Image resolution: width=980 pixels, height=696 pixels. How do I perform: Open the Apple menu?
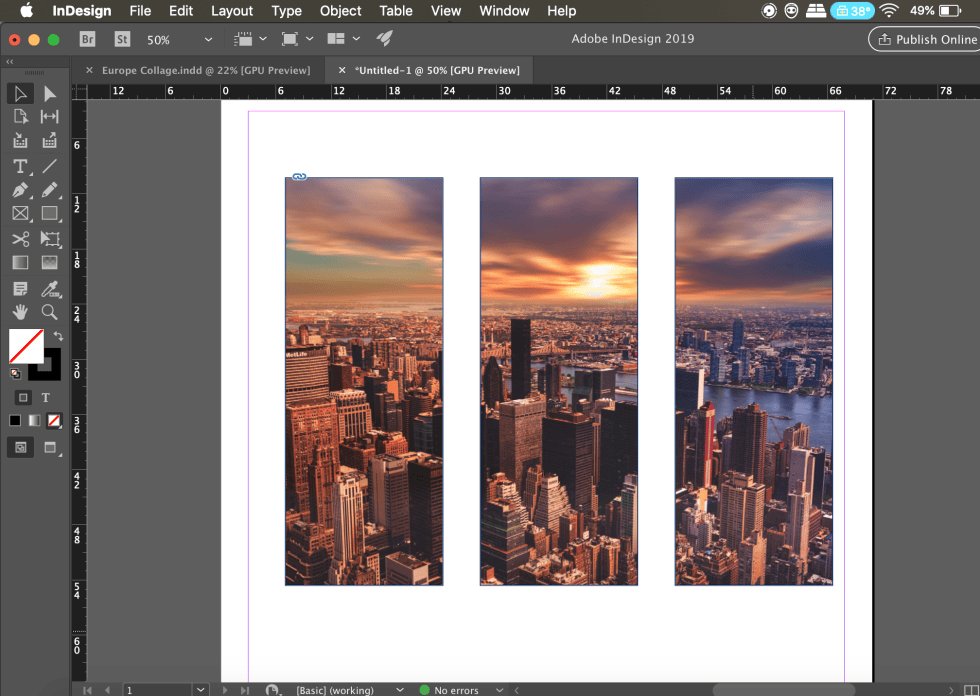(x=26, y=11)
